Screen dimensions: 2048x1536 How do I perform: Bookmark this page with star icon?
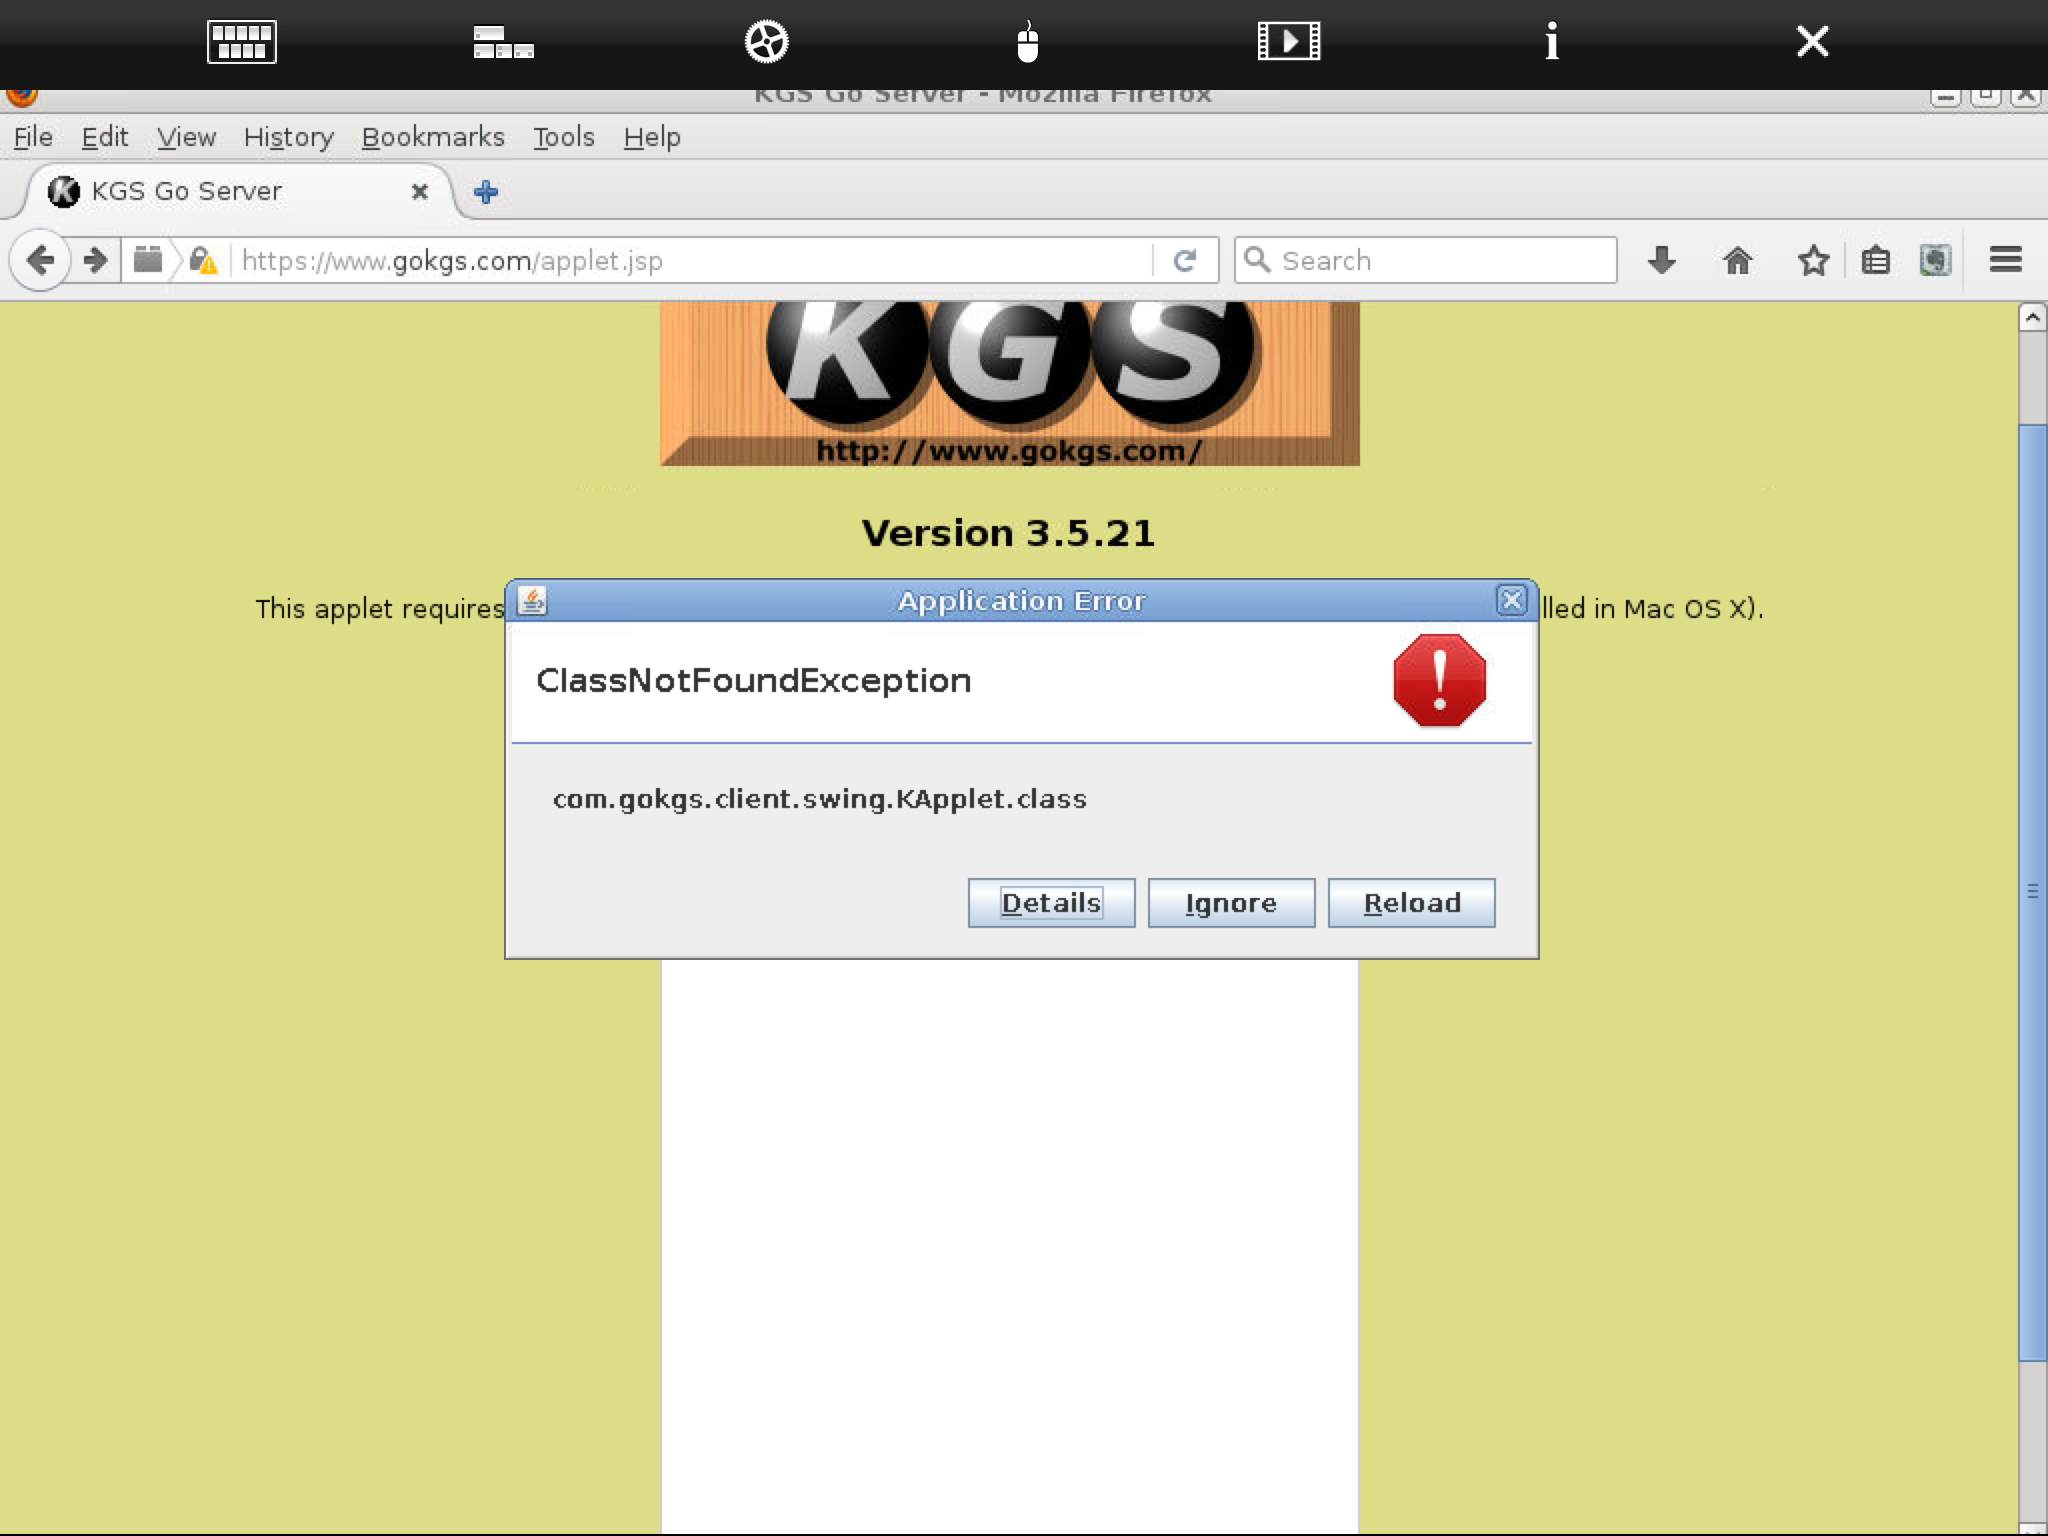point(1813,260)
